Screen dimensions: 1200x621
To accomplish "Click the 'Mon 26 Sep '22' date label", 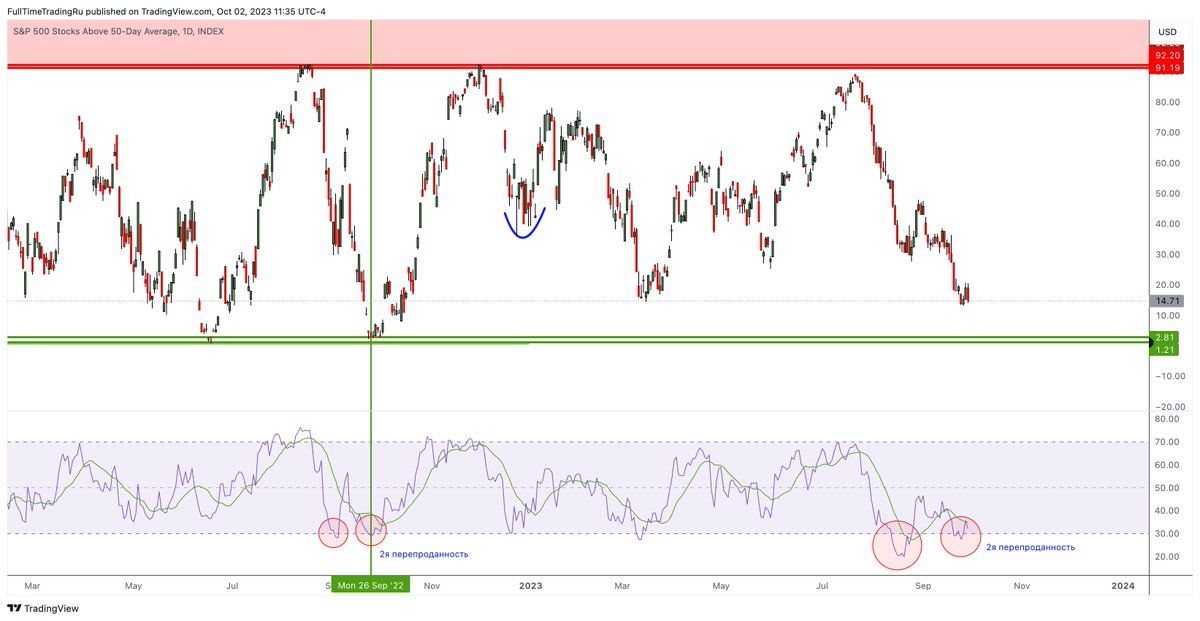I will coord(371,584).
